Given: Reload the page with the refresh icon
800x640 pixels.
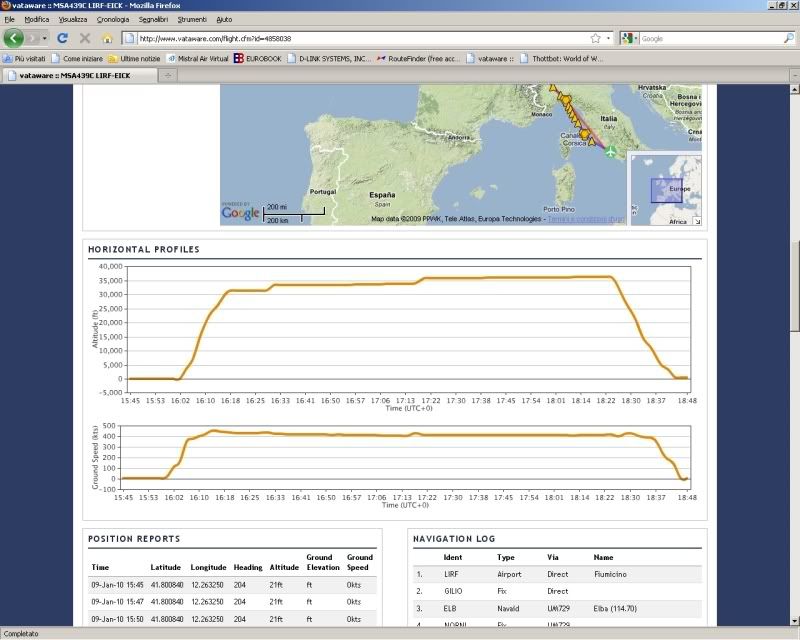Looking at the screenshot, I should [x=63, y=38].
